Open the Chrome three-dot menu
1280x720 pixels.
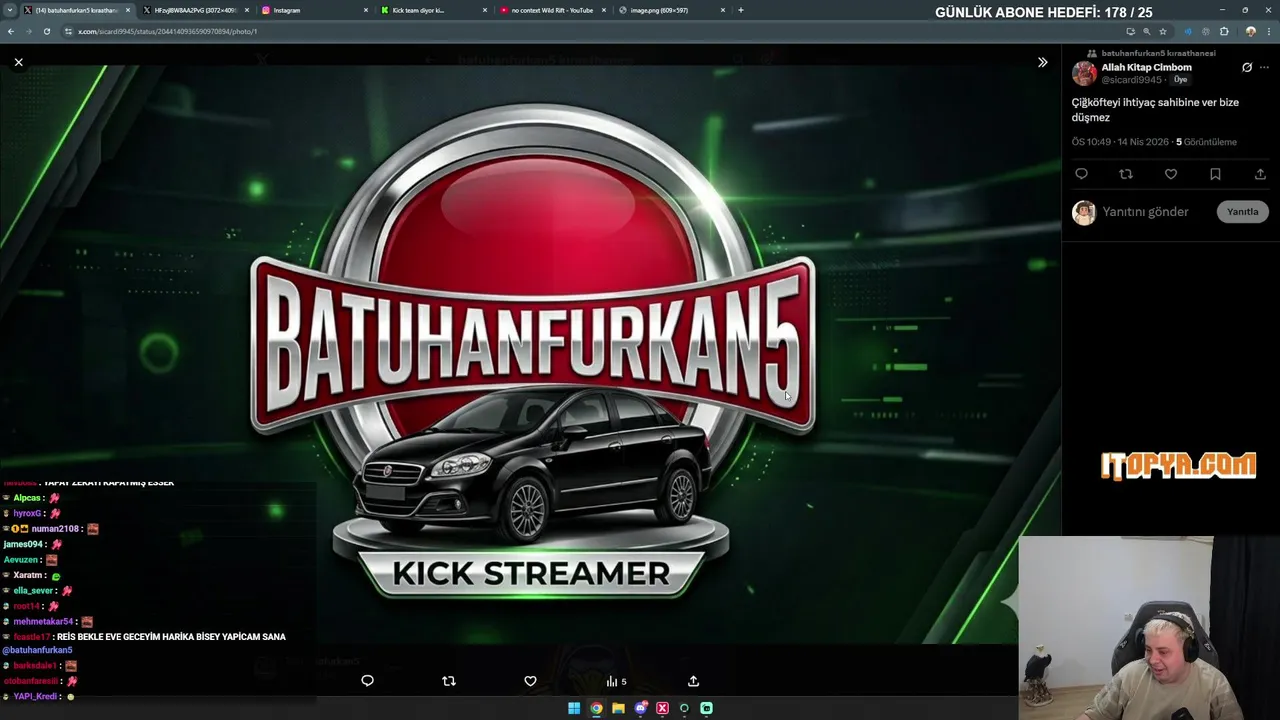[x=1267, y=31]
